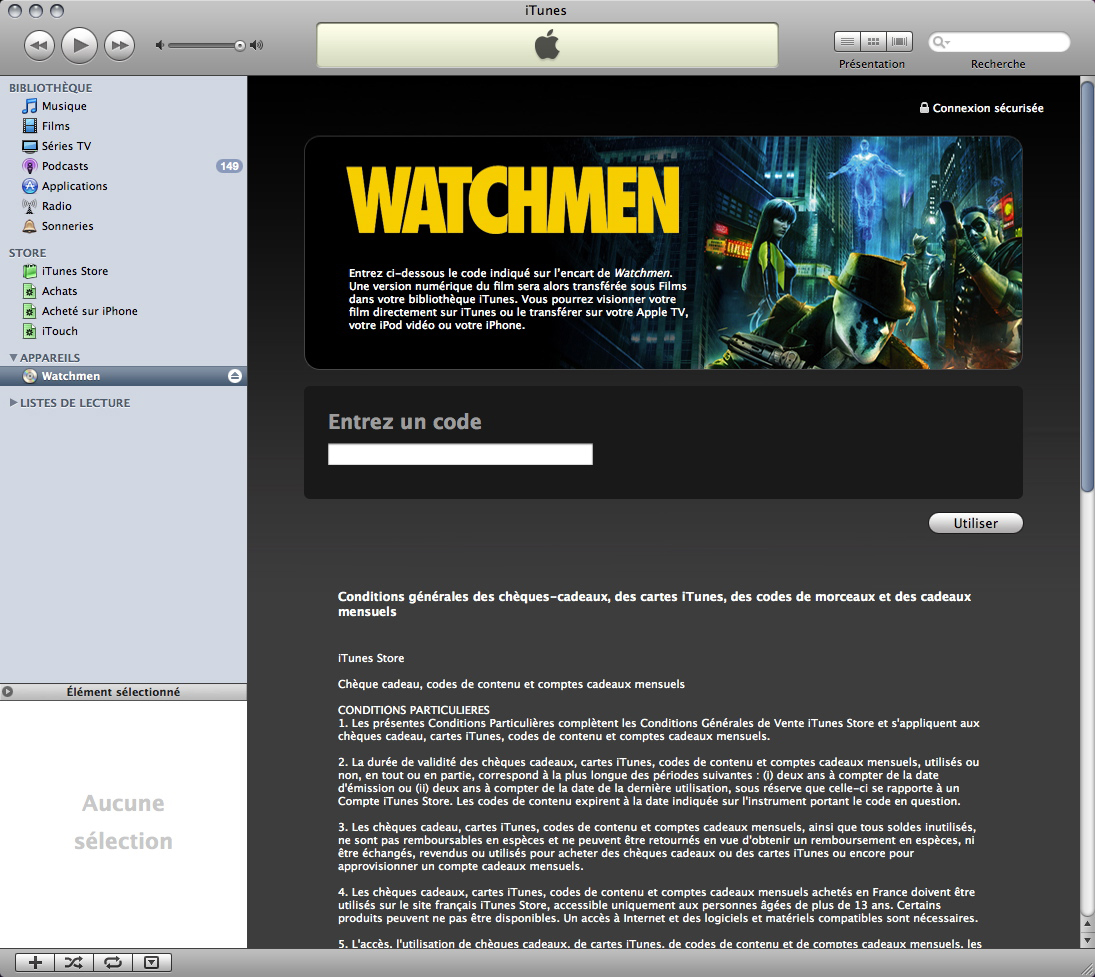1095x977 pixels.
Task: Click the Élément sélectionné header
Action: 123,692
